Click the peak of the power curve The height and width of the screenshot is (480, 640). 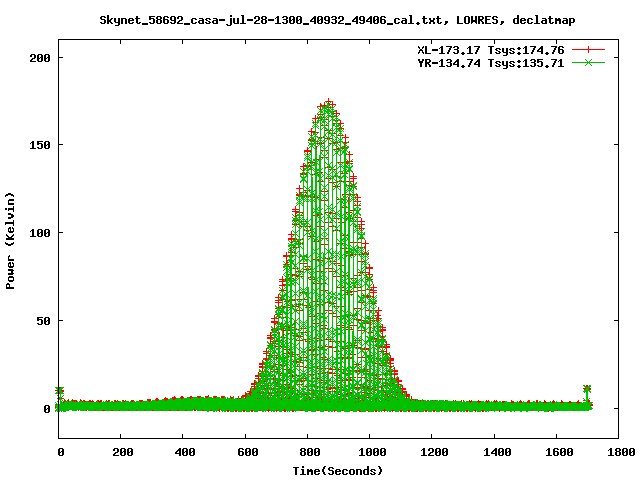pyautogui.click(x=329, y=102)
